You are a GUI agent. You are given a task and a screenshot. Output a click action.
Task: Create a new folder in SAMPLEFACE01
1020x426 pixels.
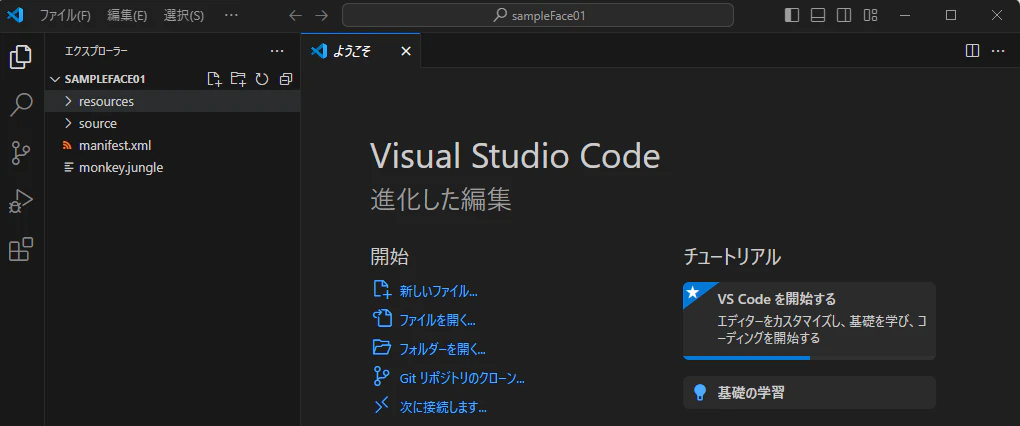[x=238, y=79]
